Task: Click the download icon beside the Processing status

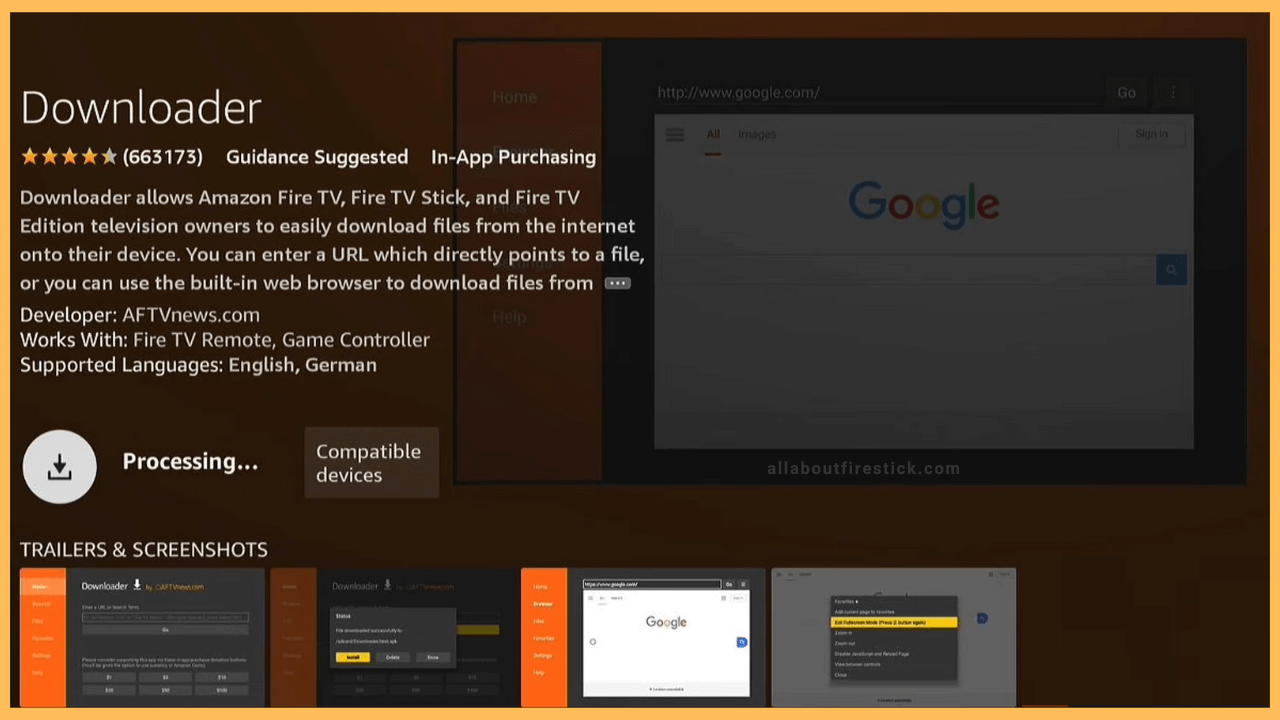Action: point(59,466)
